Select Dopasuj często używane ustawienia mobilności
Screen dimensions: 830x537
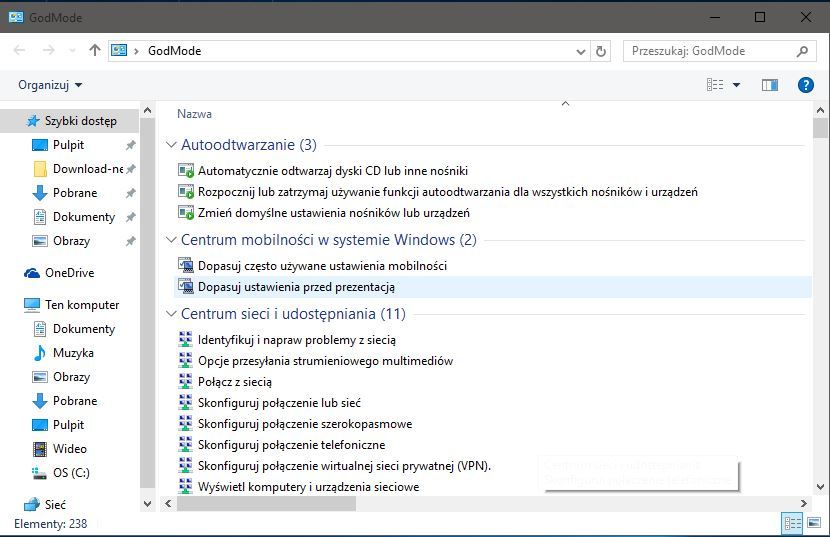pyautogui.click(x=322, y=265)
